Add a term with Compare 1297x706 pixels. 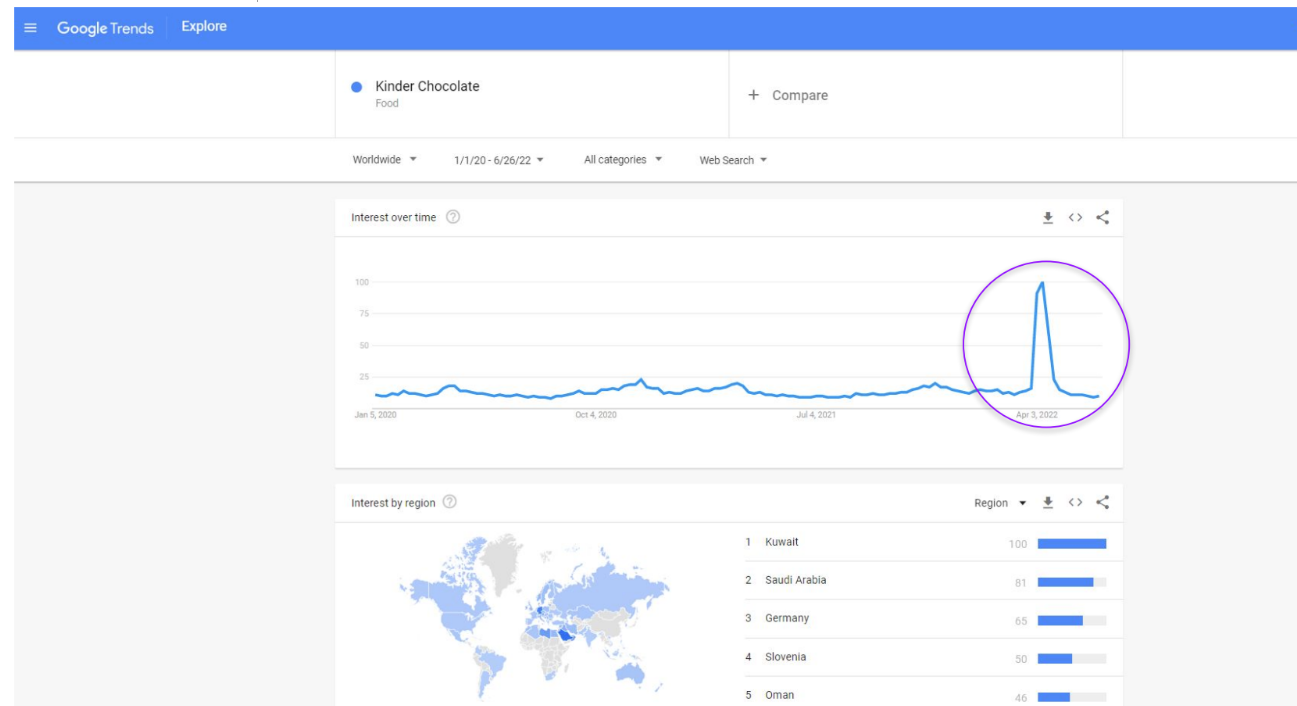788,95
